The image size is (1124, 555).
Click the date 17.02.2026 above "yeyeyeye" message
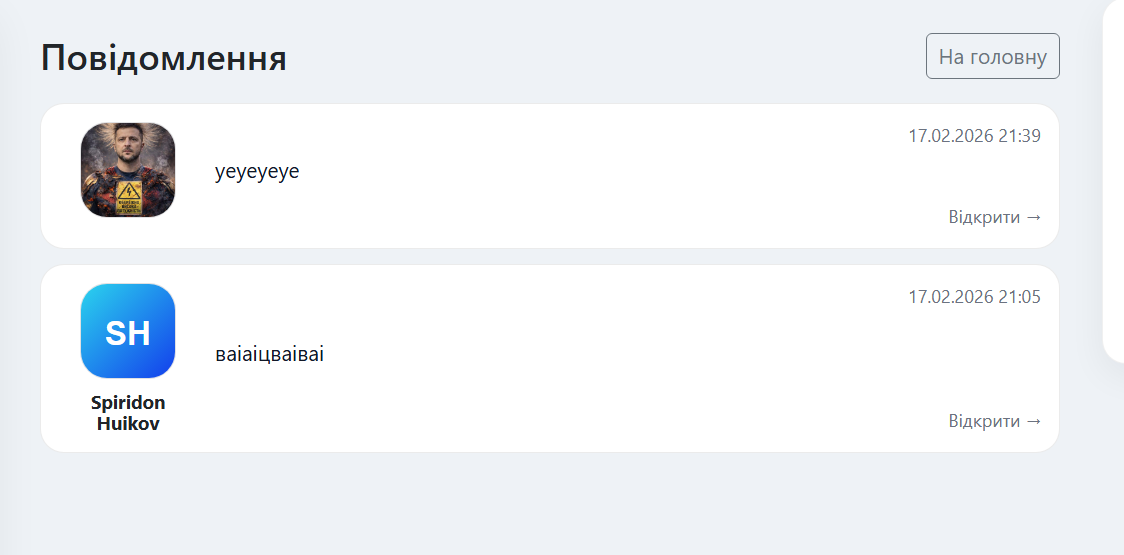click(950, 136)
